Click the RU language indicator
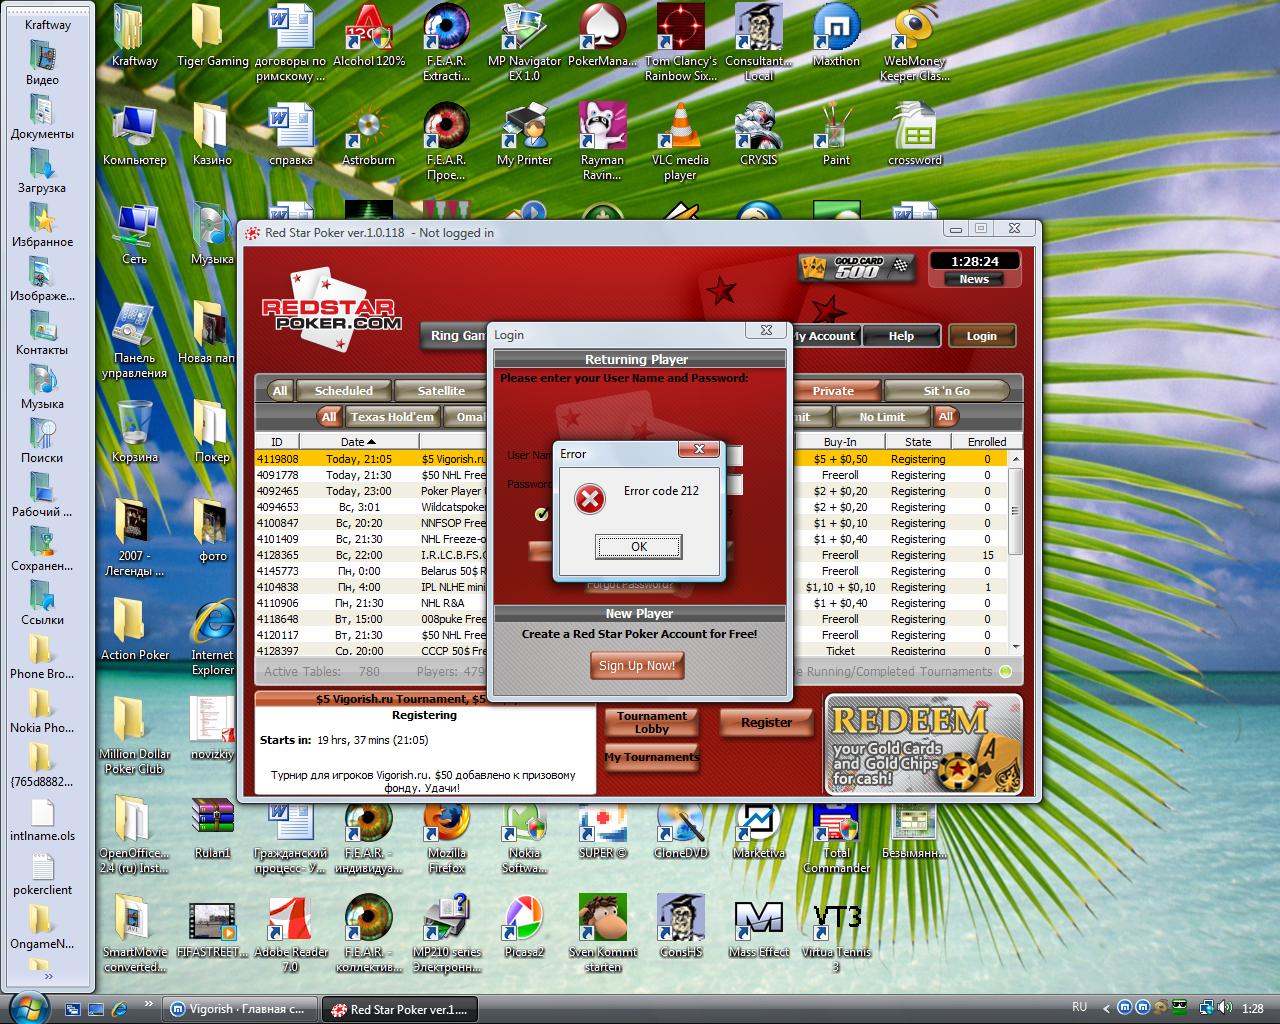 (x=1079, y=1008)
